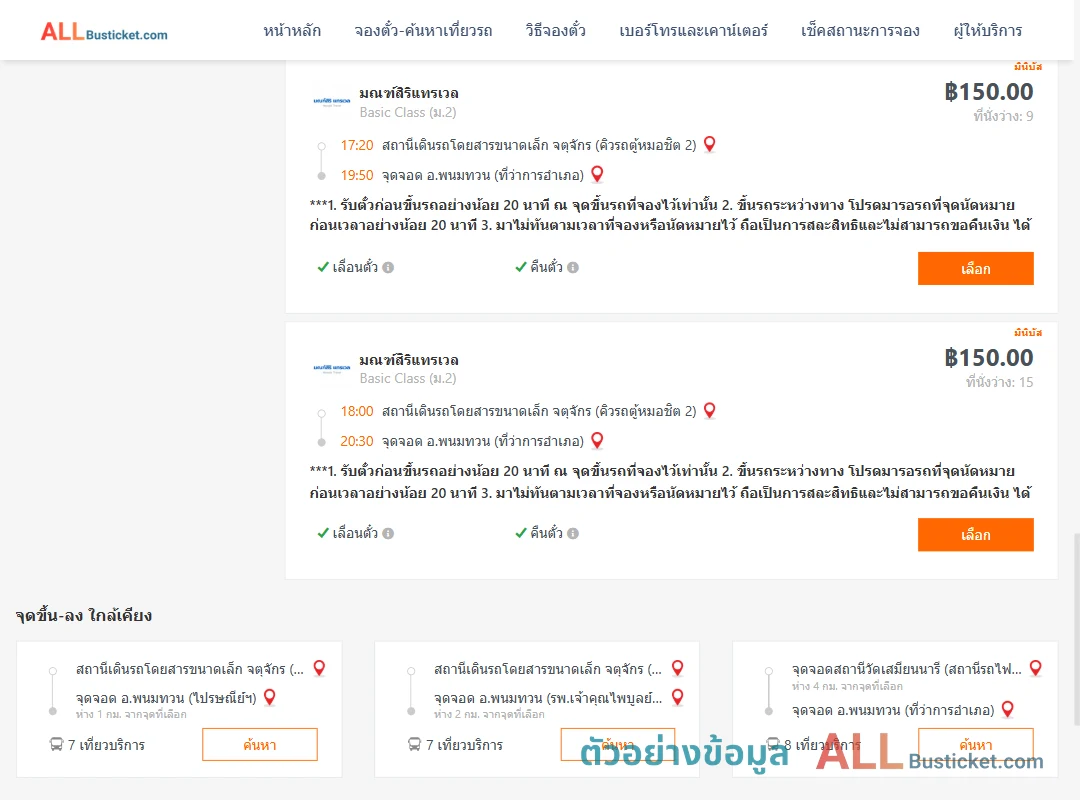Click map pin for 17:20 departure station
Image resolution: width=1080 pixels, height=800 pixels.
(x=709, y=144)
